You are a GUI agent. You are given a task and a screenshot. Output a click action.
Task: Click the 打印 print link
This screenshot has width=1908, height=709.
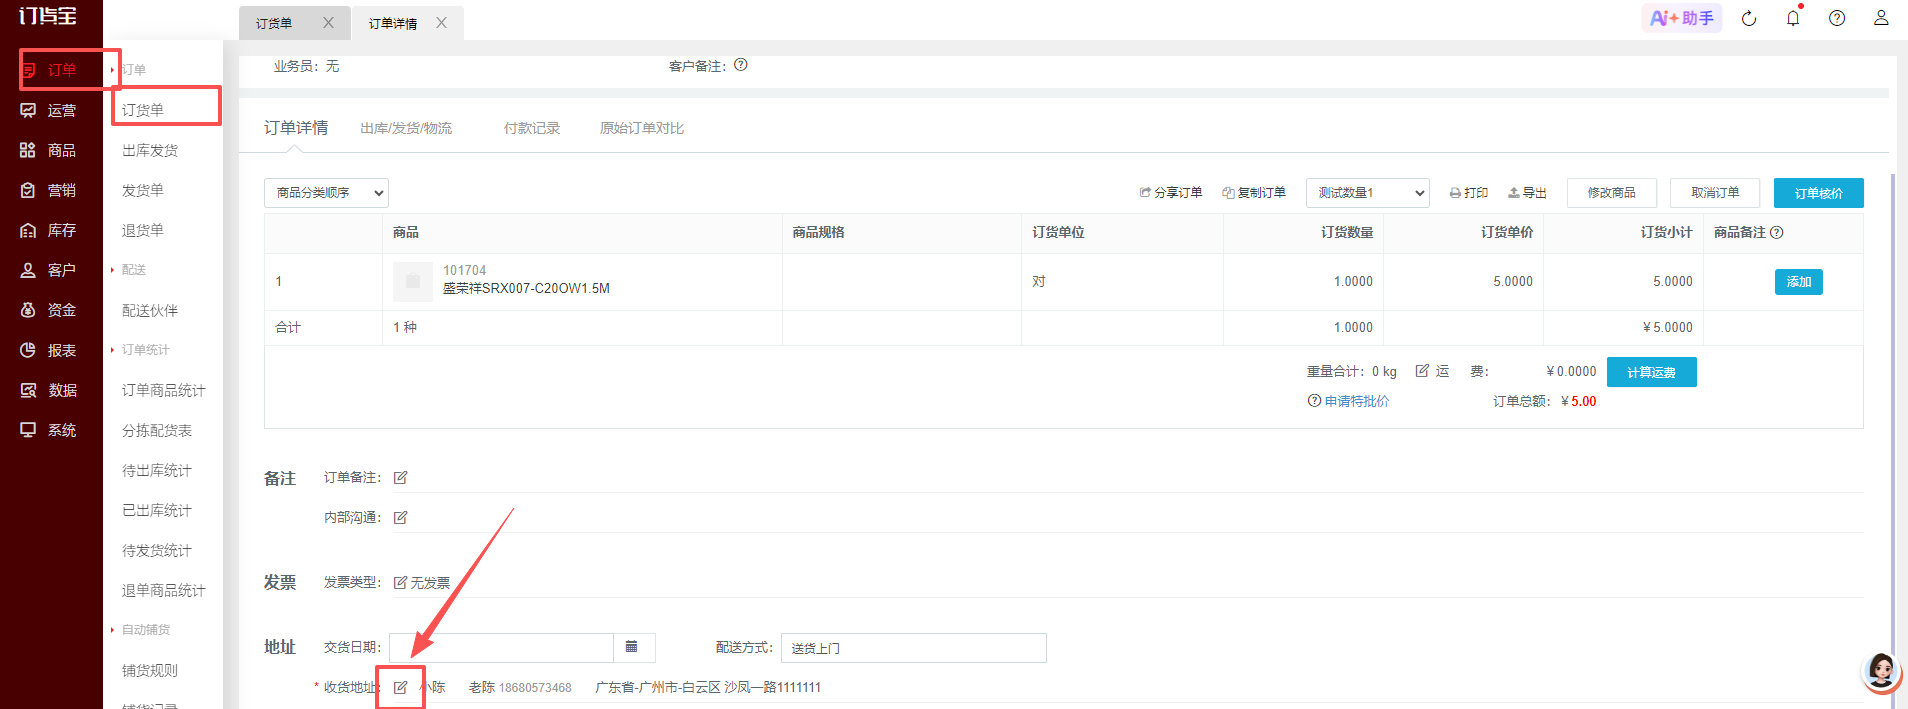[x=1469, y=193]
